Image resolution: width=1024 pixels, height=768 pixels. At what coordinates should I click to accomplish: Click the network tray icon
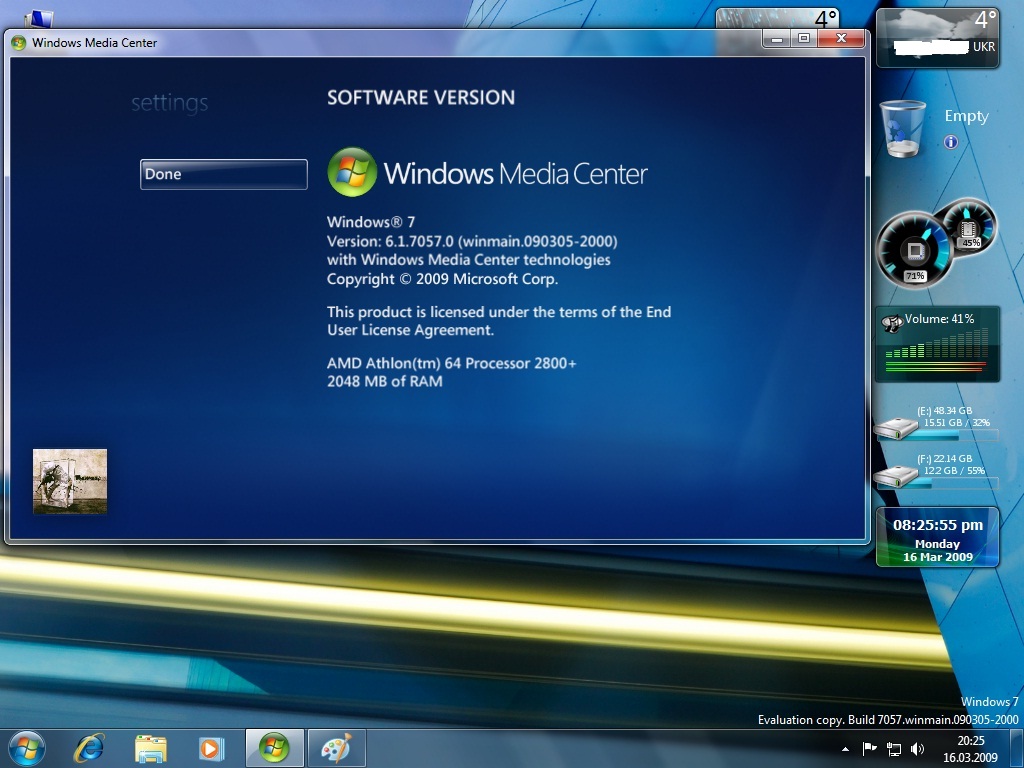pyautogui.click(x=893, y=749)
